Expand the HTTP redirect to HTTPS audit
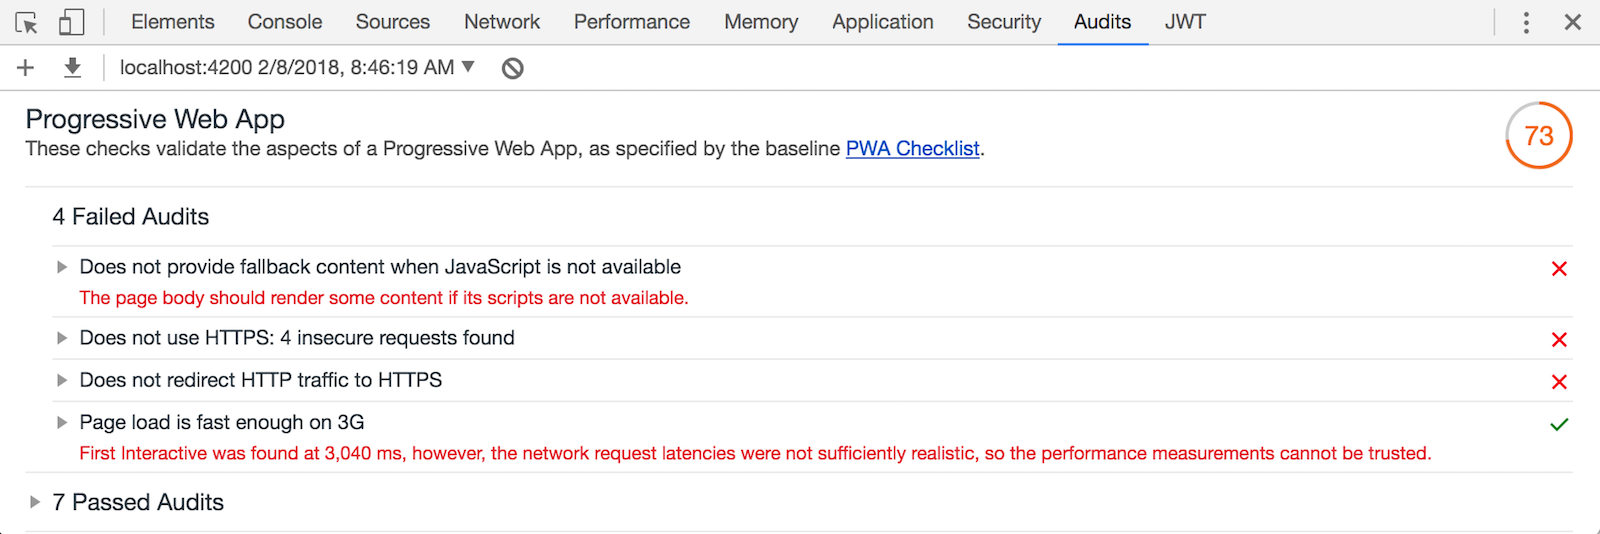The image size is (1600, 534). pyautogui.click(x=62, y=380)
